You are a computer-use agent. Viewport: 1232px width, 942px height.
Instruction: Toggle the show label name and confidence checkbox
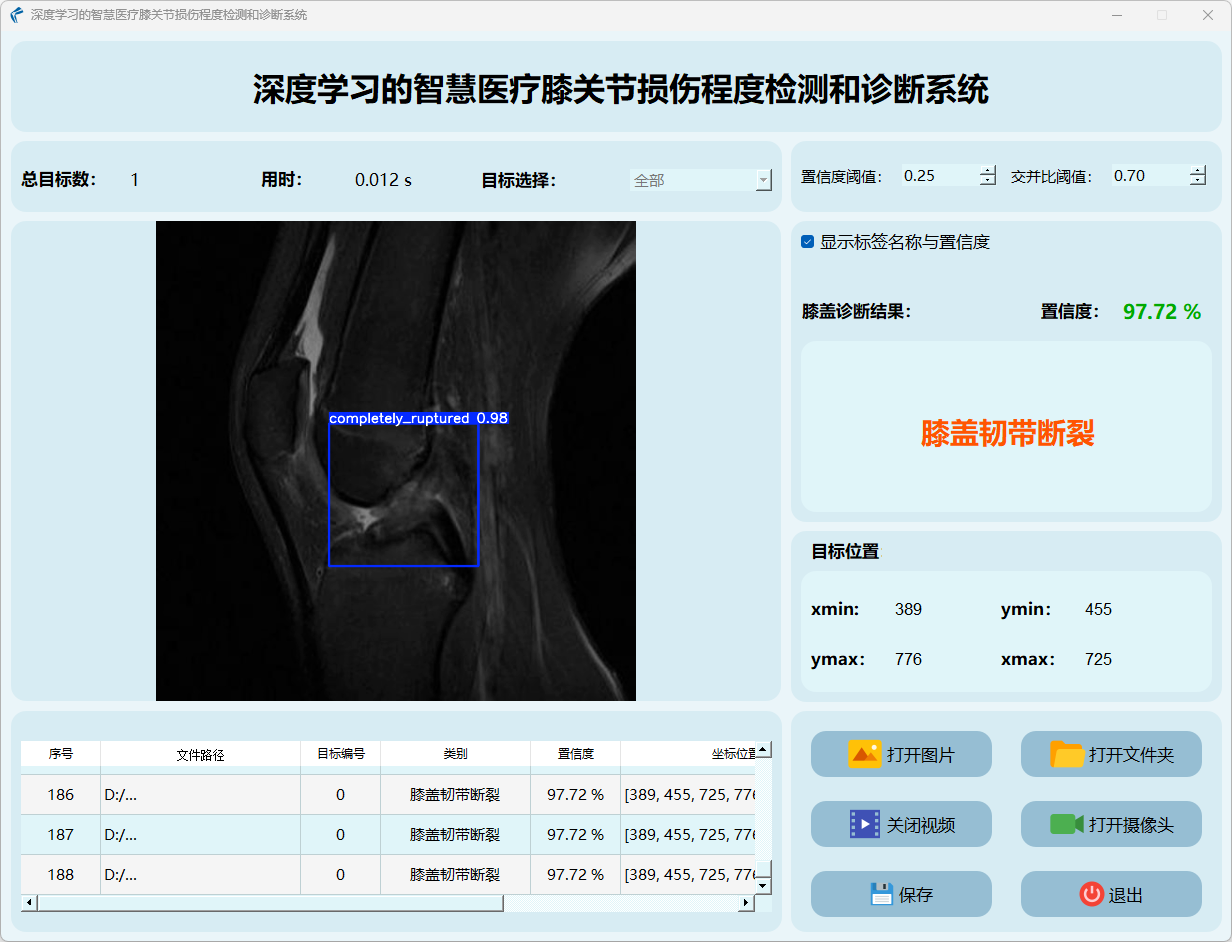(808, 242)
